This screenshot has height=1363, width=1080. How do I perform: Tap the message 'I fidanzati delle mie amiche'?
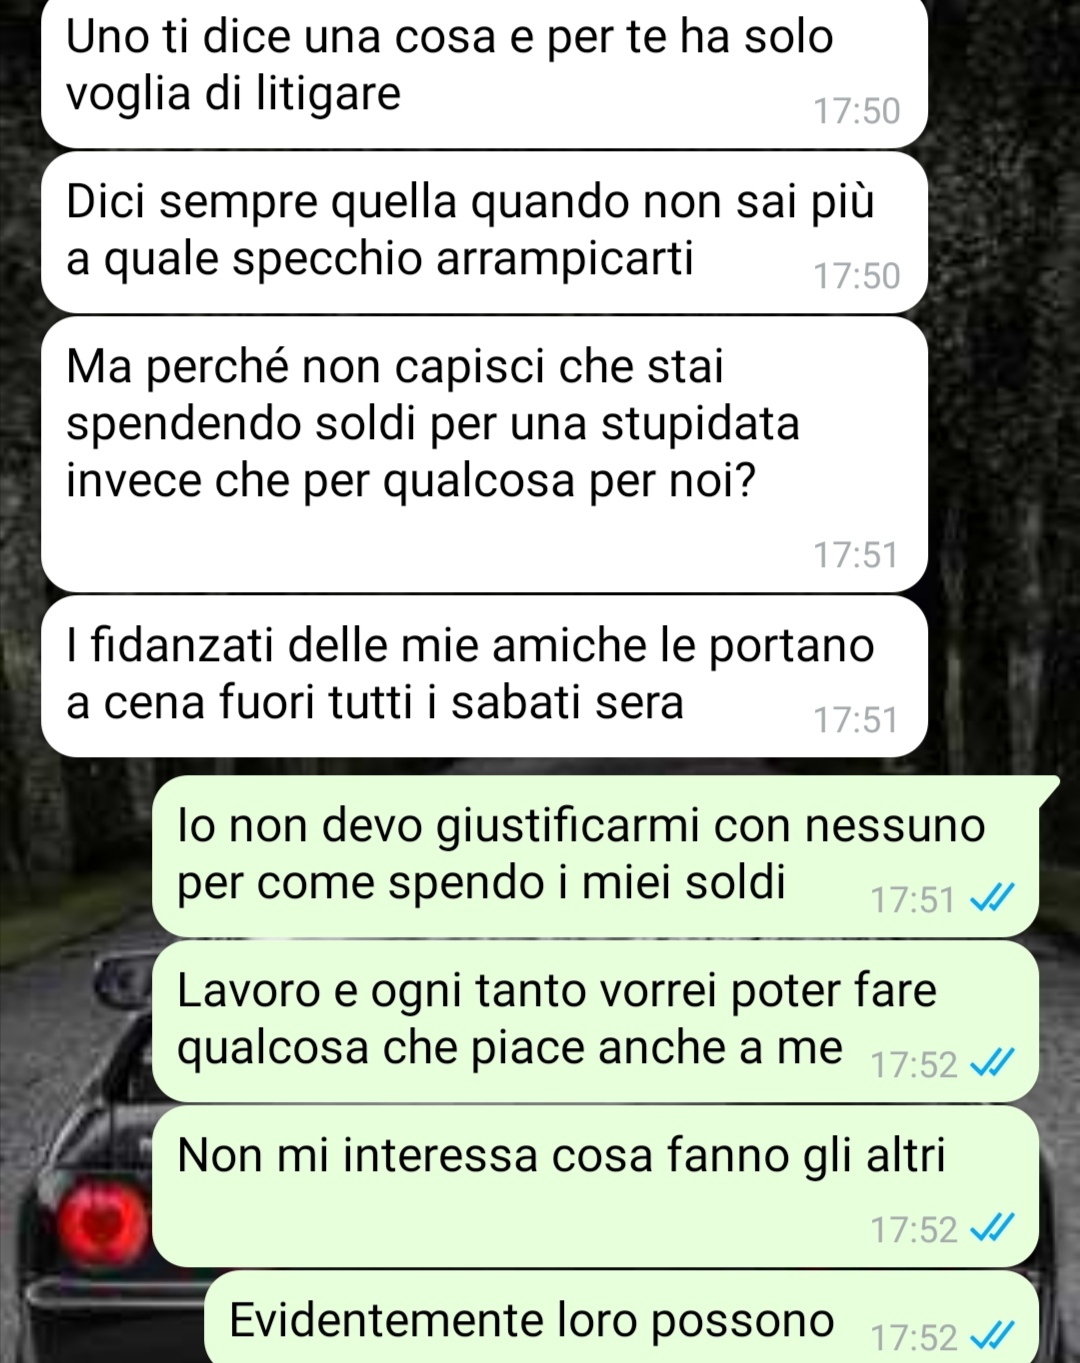[484, 676]
